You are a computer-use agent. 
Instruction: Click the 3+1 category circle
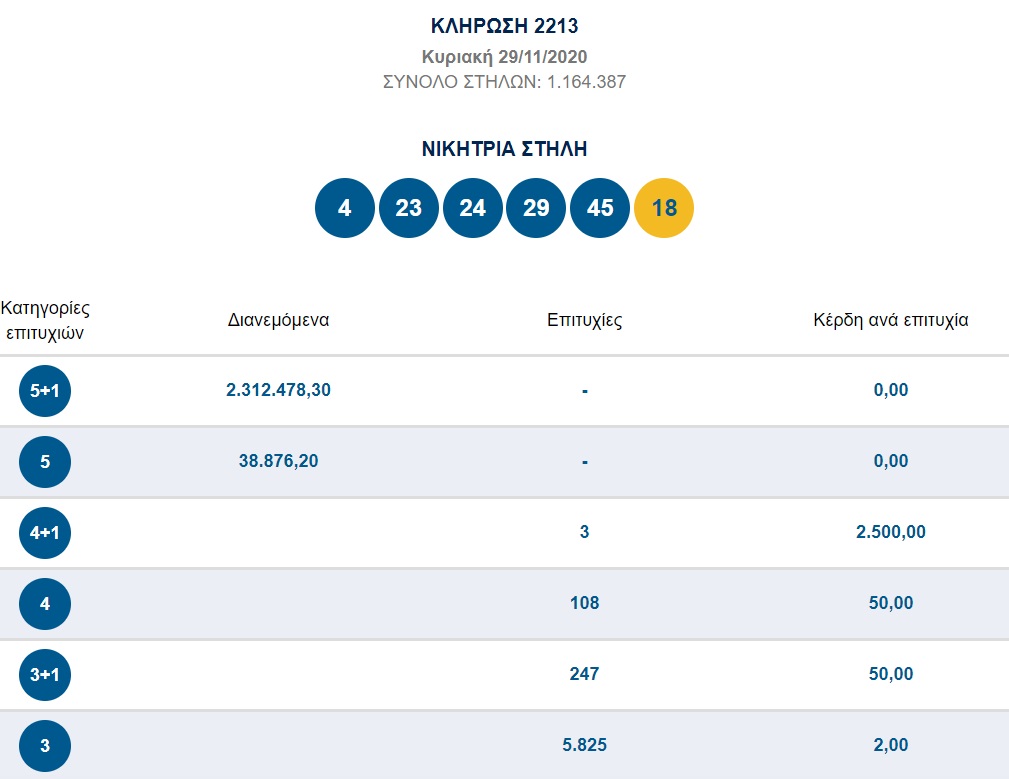(45, 675)
